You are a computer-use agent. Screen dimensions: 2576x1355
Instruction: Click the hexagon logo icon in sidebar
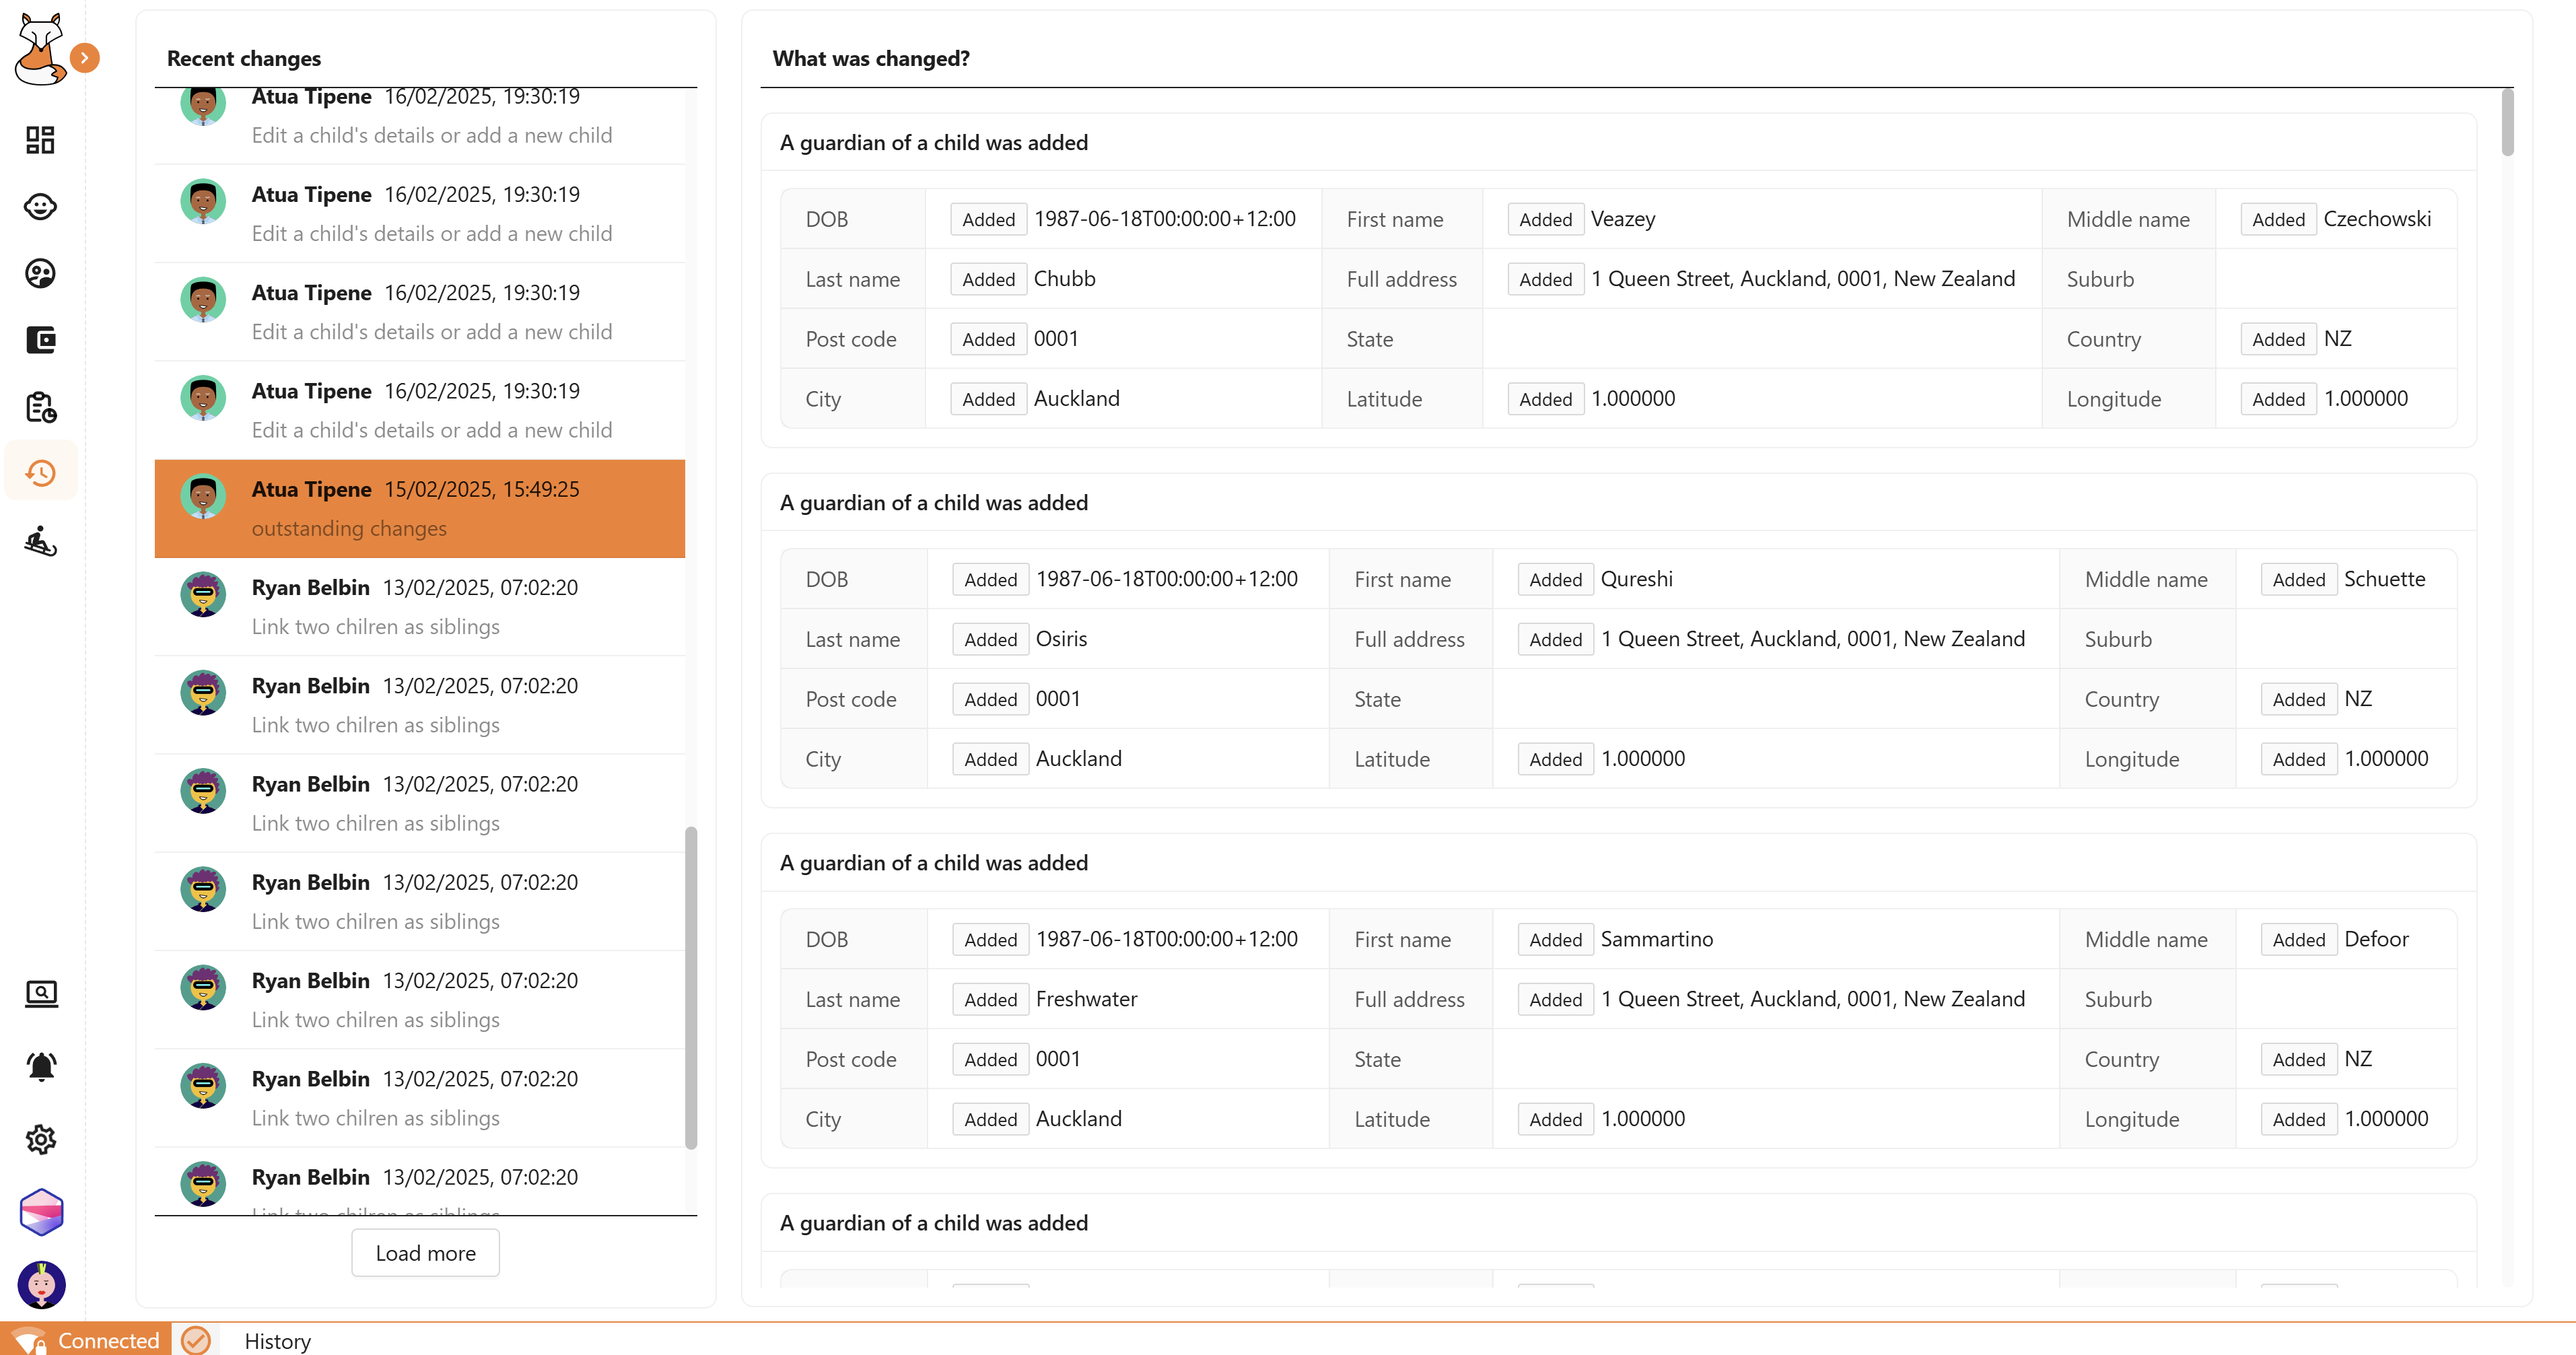click(40, 1212)
